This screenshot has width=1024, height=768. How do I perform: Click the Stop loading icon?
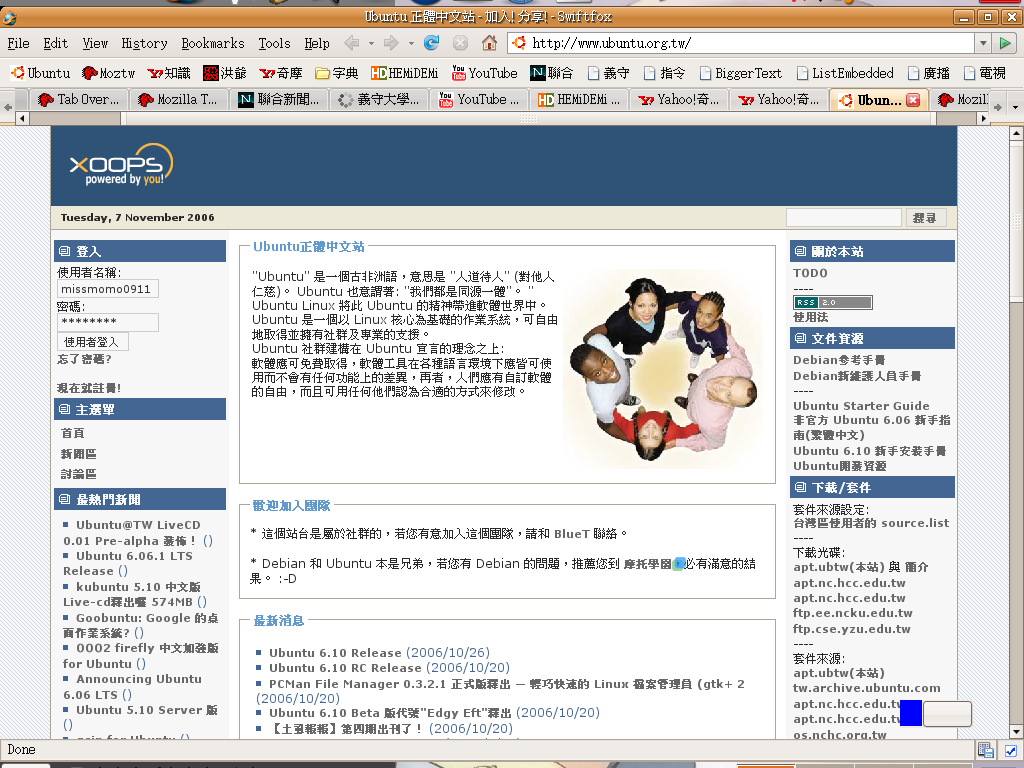coord(460,43)
